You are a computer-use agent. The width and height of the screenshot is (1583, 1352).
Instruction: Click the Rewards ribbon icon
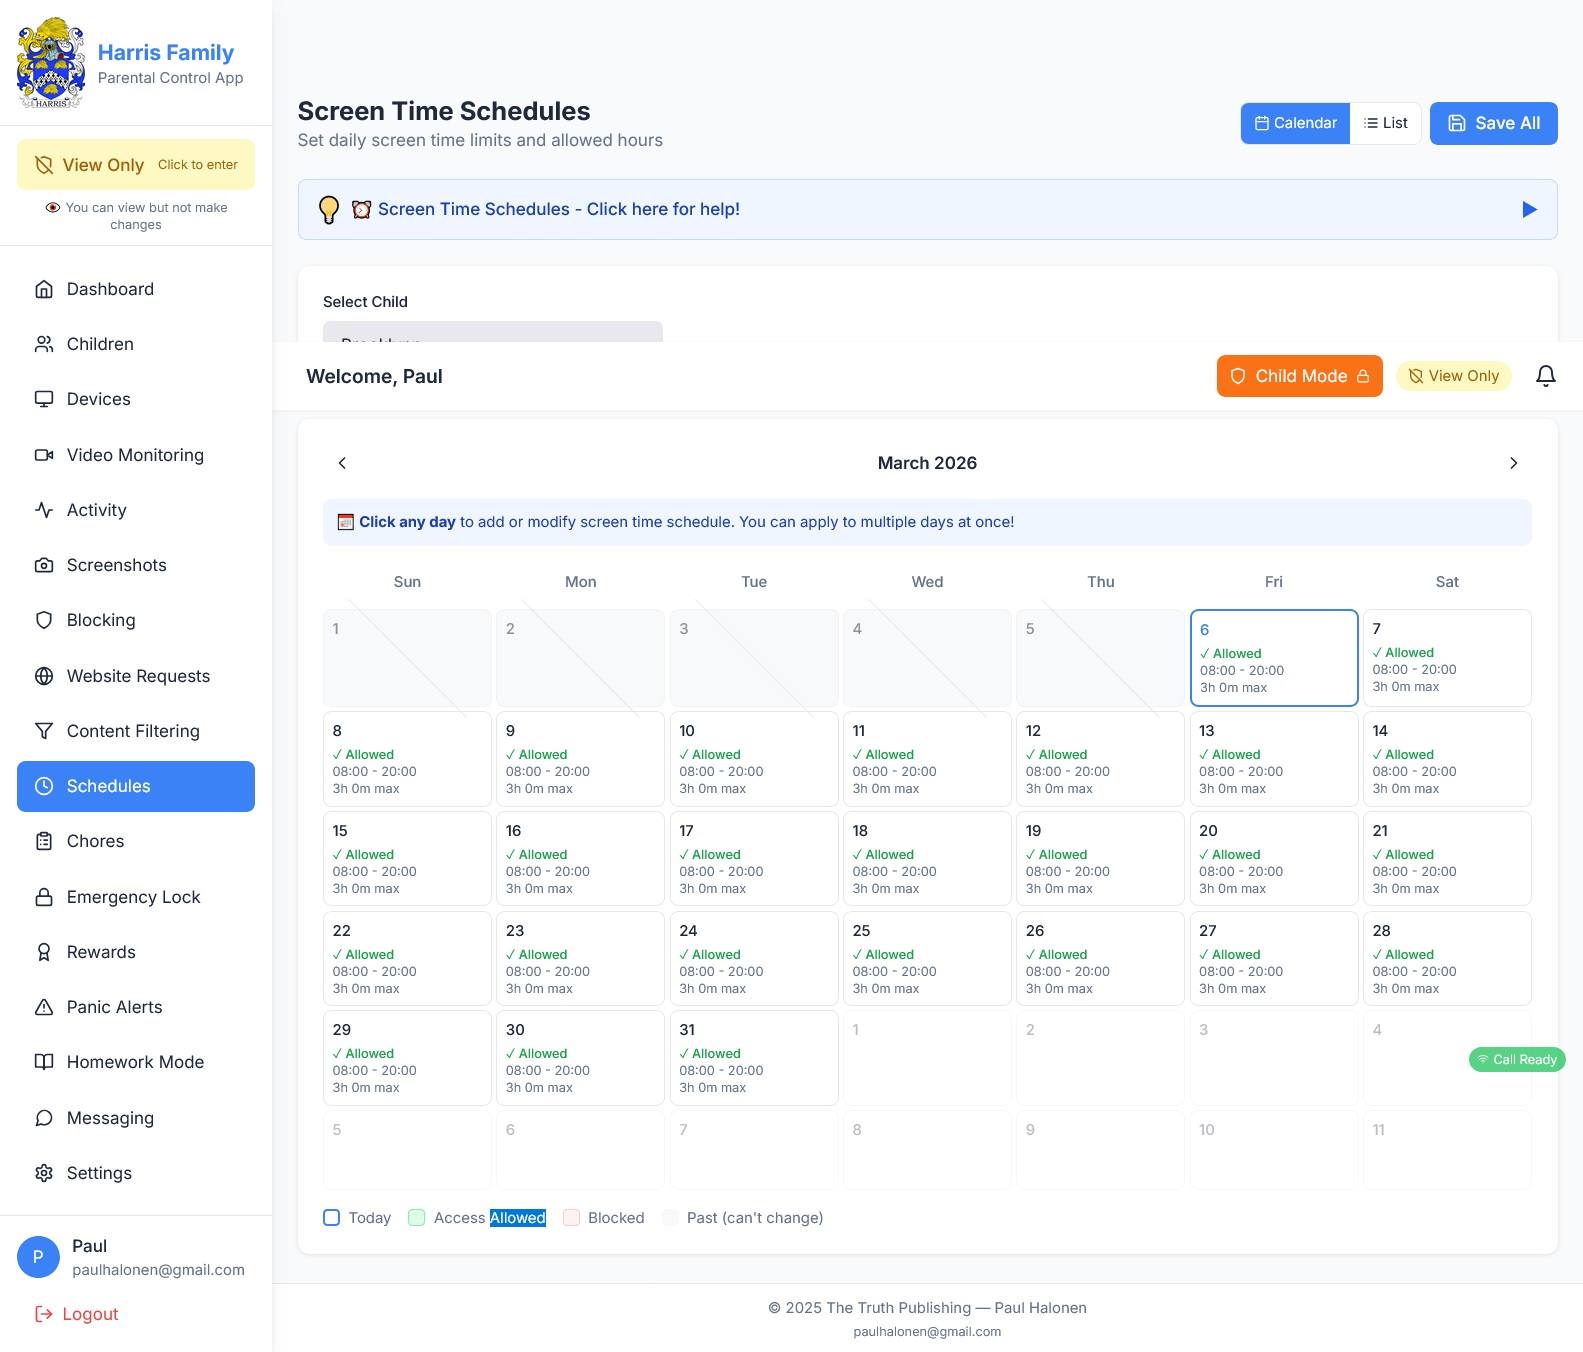44,952
